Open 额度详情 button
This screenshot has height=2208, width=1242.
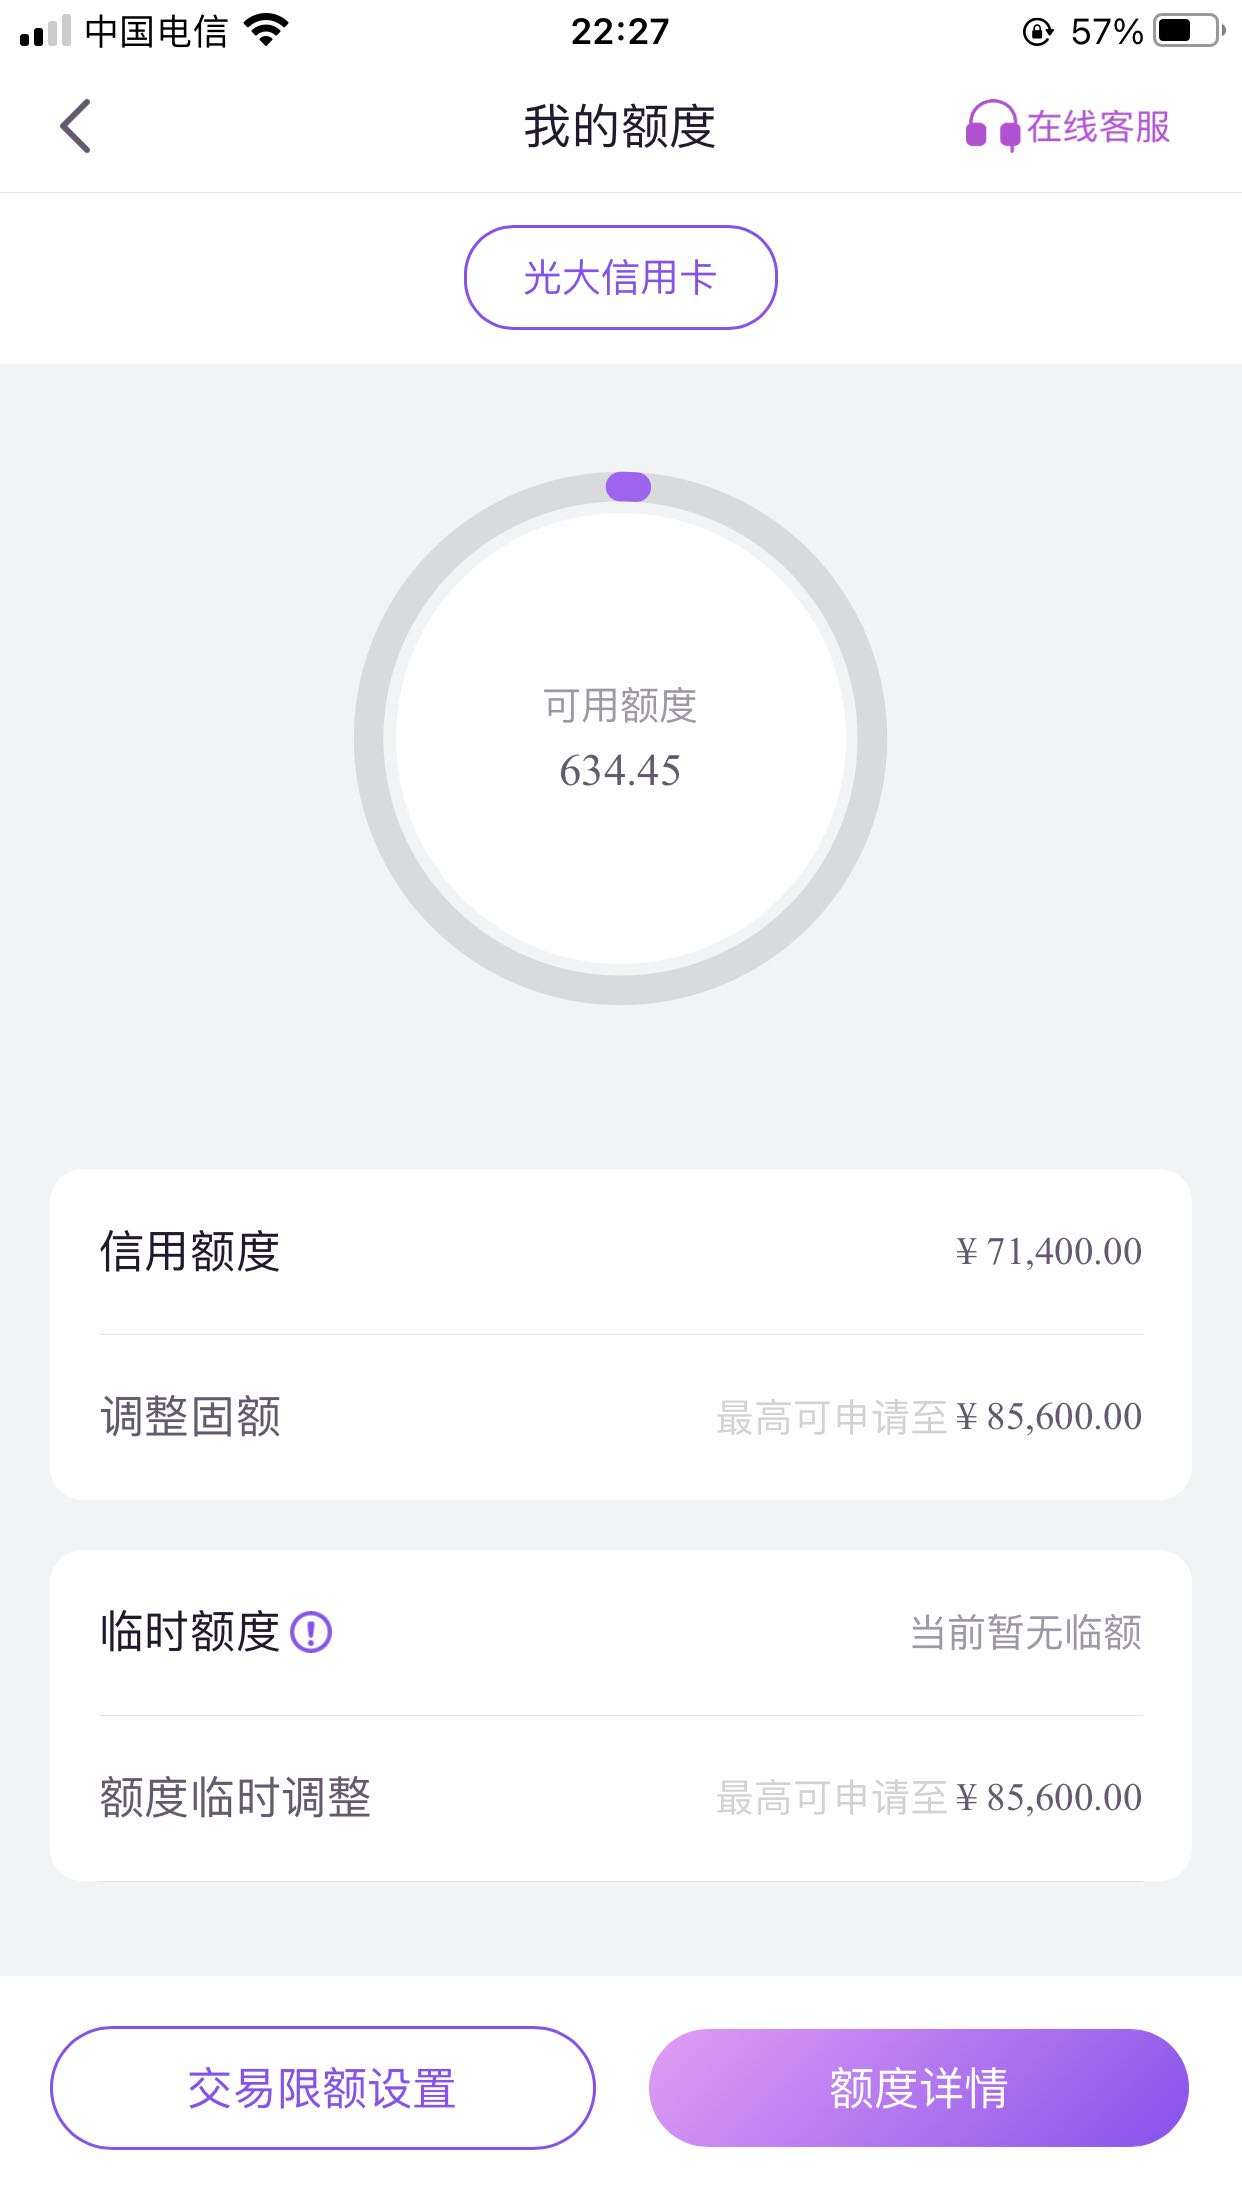(x=918, y=2088)
